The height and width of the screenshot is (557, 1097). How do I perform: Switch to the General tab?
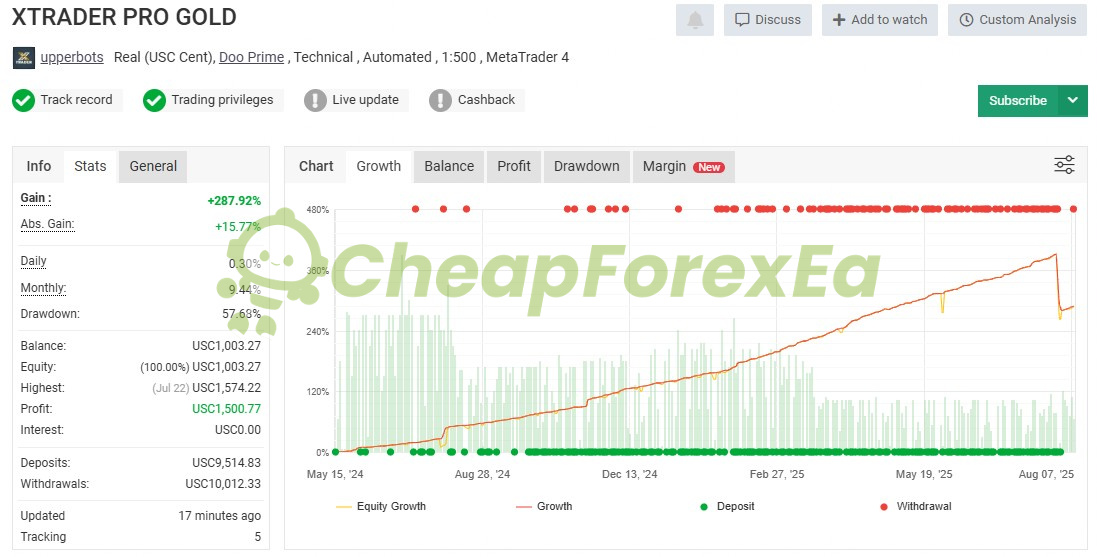pos(153,167)
